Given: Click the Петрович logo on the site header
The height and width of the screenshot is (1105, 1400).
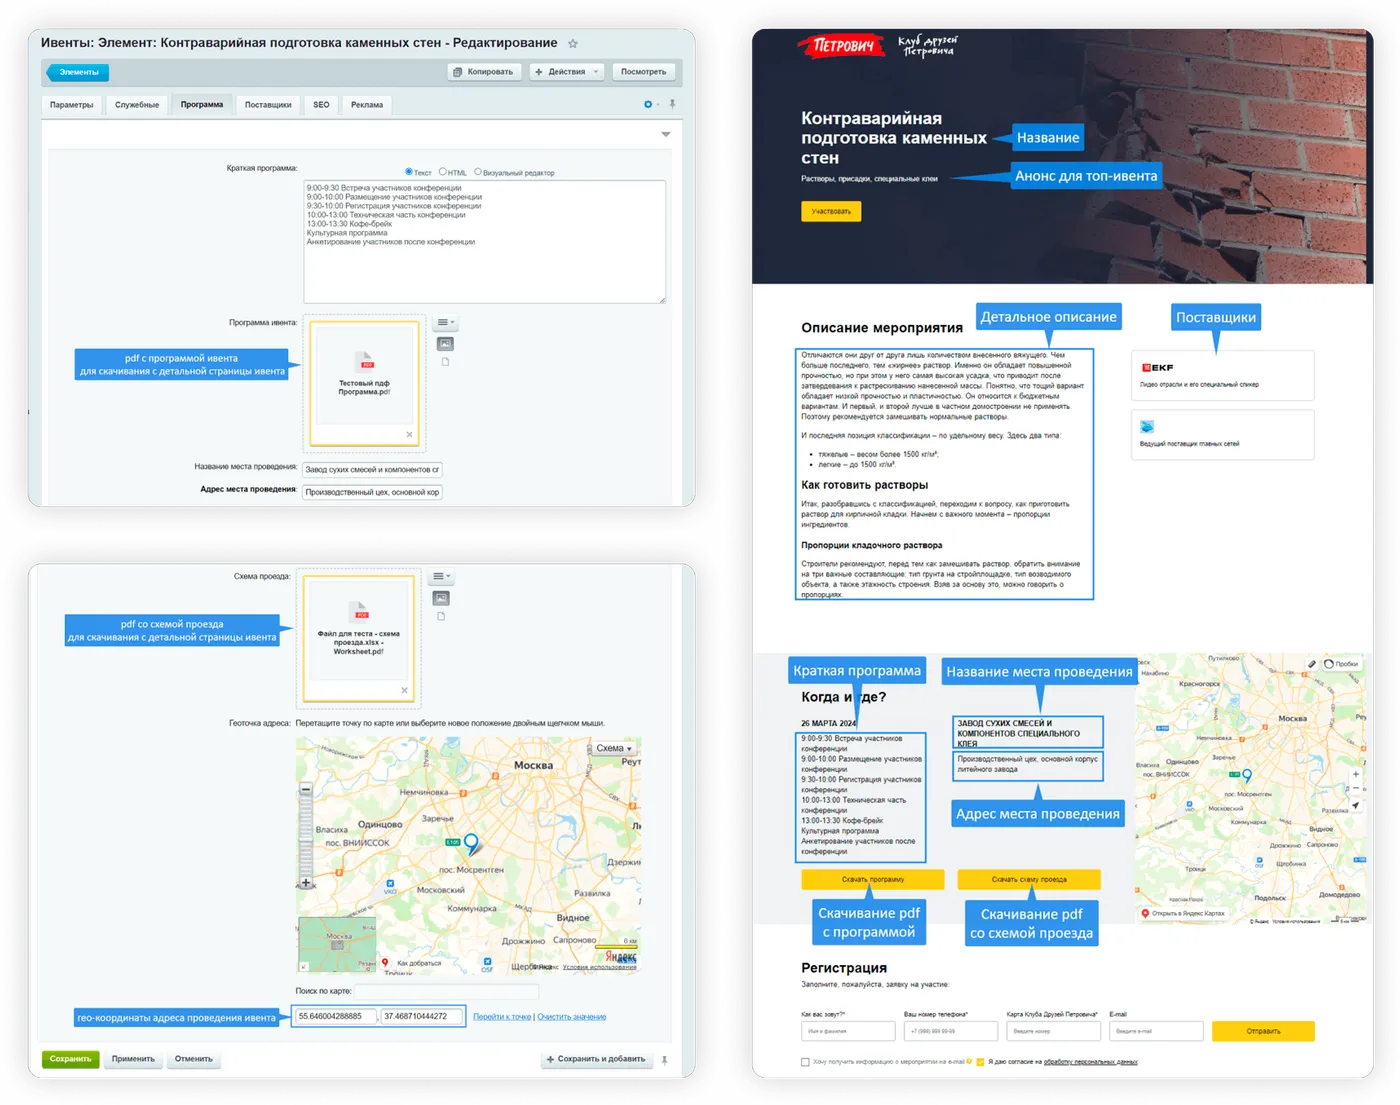Looking at the screenshot, I should (841, 46).
